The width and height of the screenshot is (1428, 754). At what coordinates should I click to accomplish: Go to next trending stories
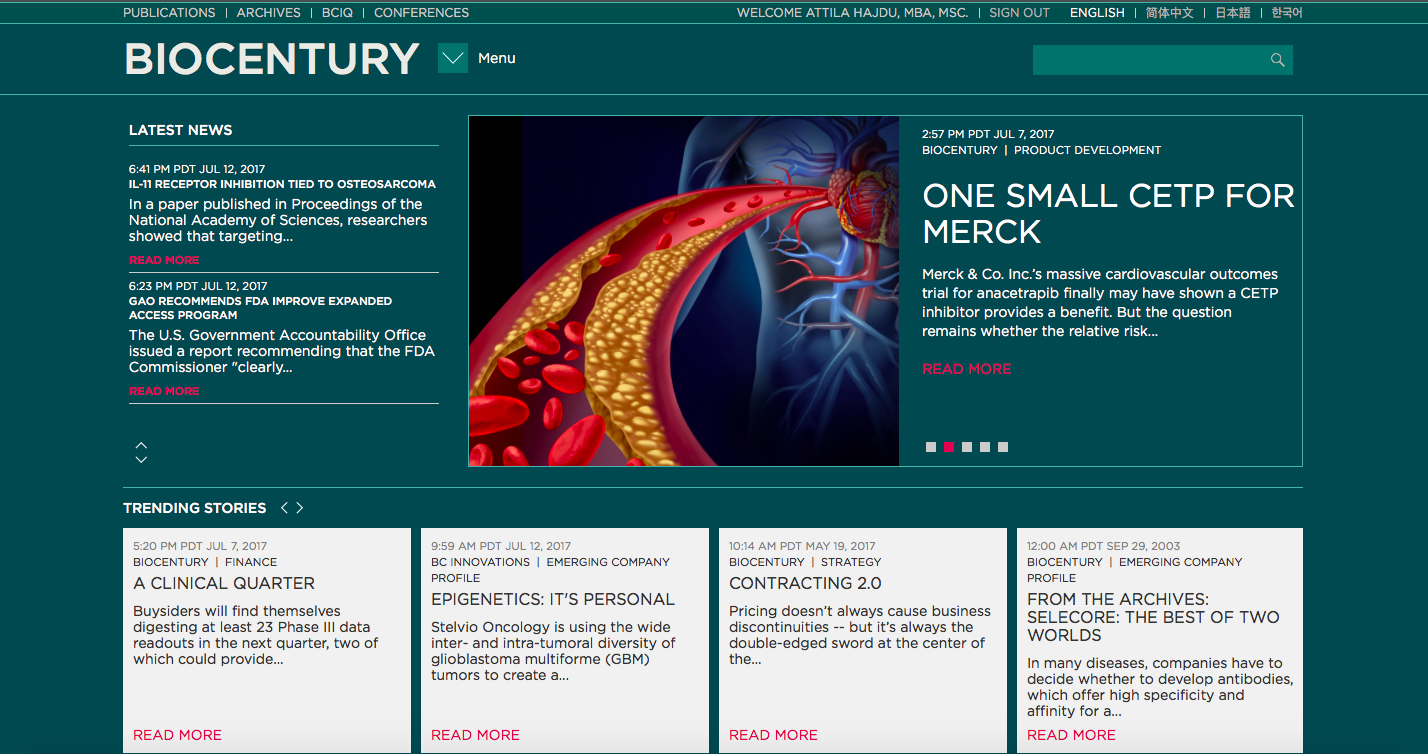point(299,508)
